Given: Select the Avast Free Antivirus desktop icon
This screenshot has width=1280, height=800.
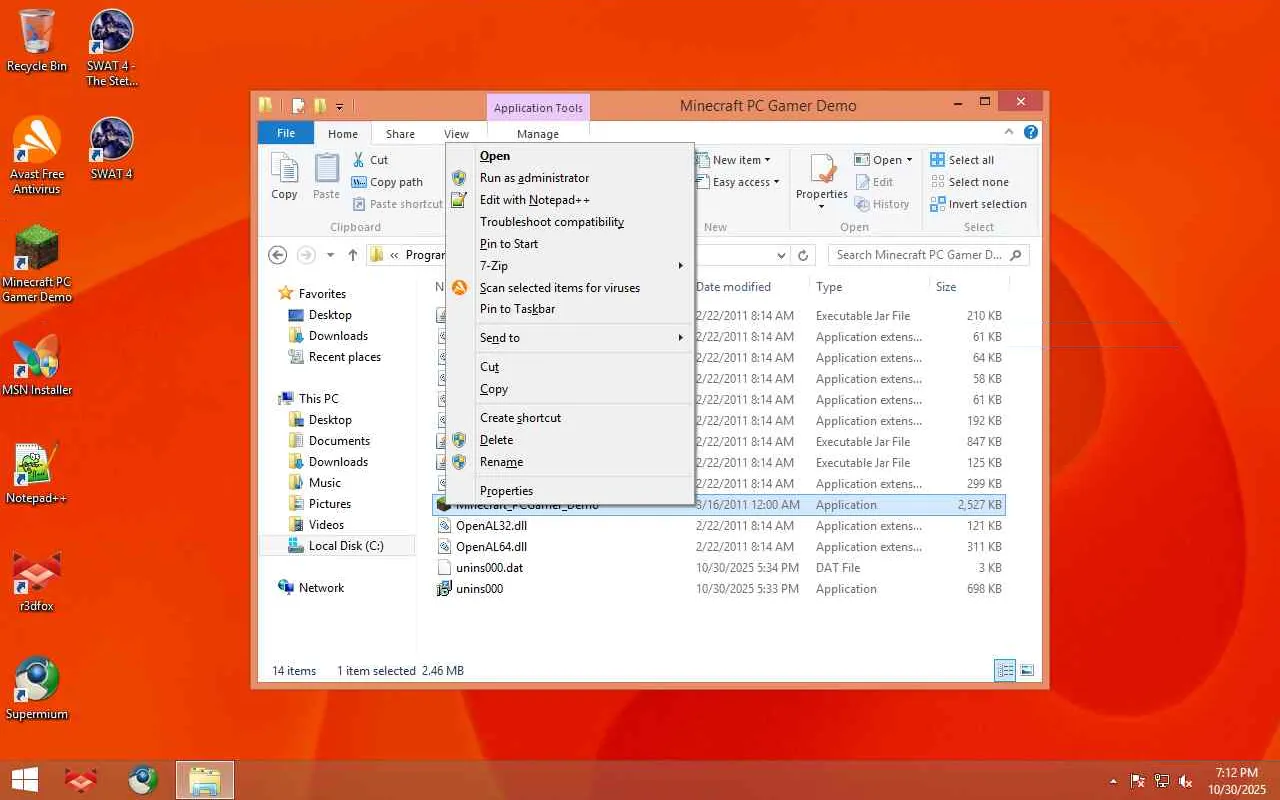Looking at the screenshot, I should (x=37, y=155).
